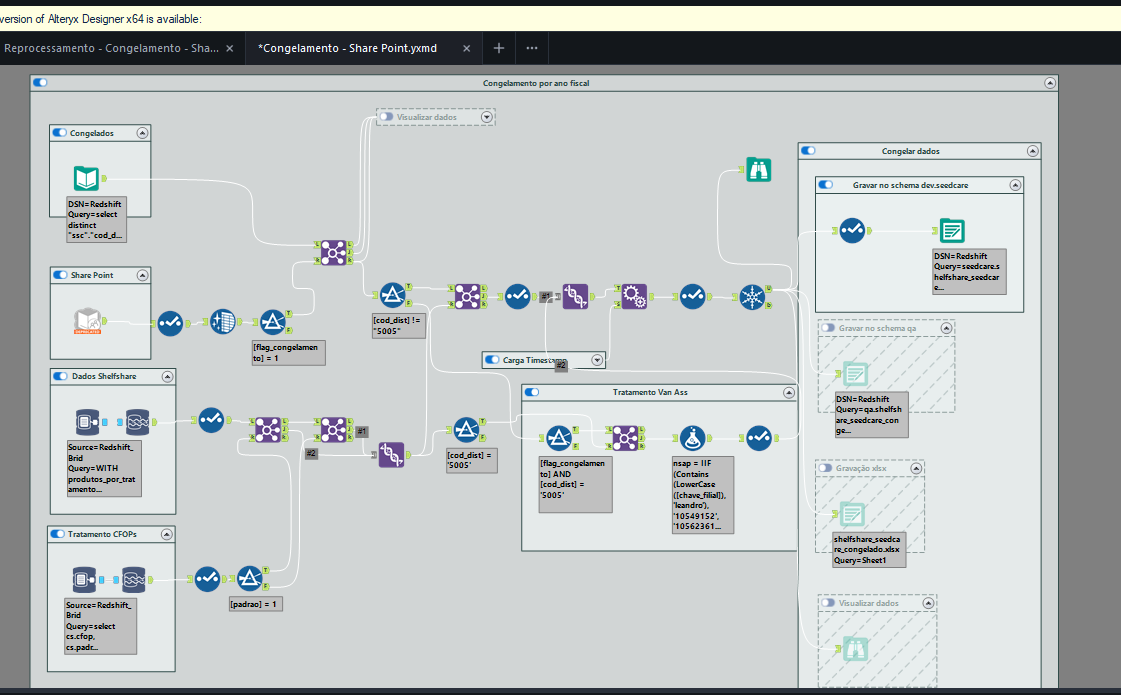Viewport: 1121px width, 695px height.
Task: Select the Formula flask tool in Tratamento Van Ass
Action: click(x=692, y=438)
